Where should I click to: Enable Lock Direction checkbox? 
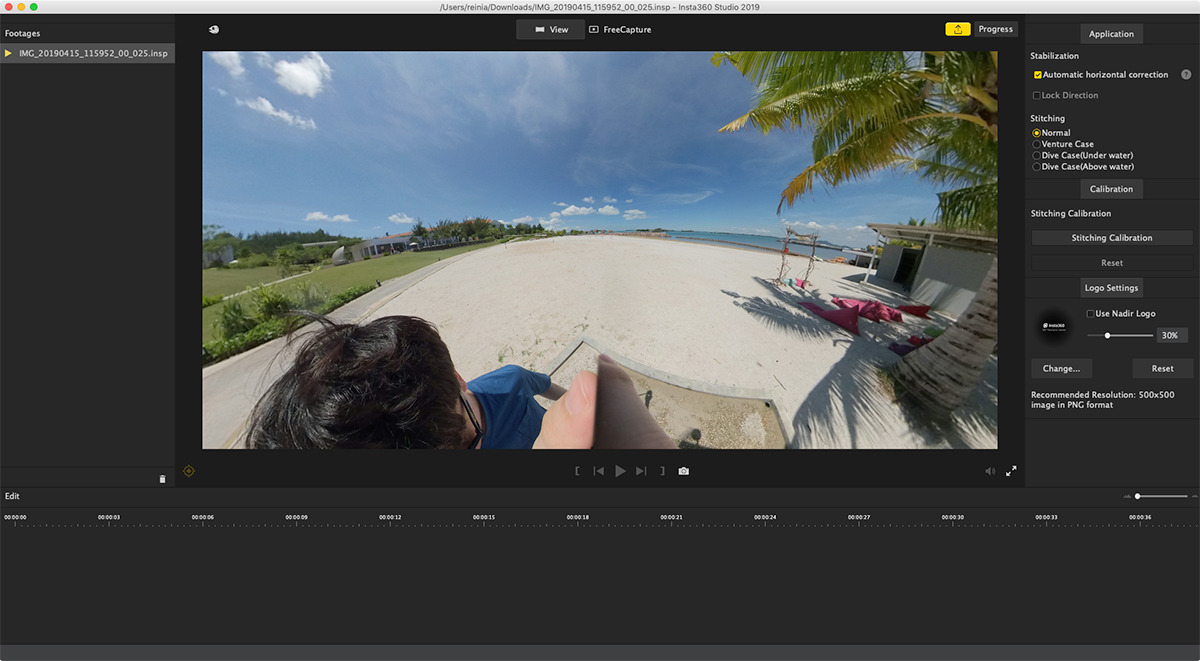click(1036, 96)
